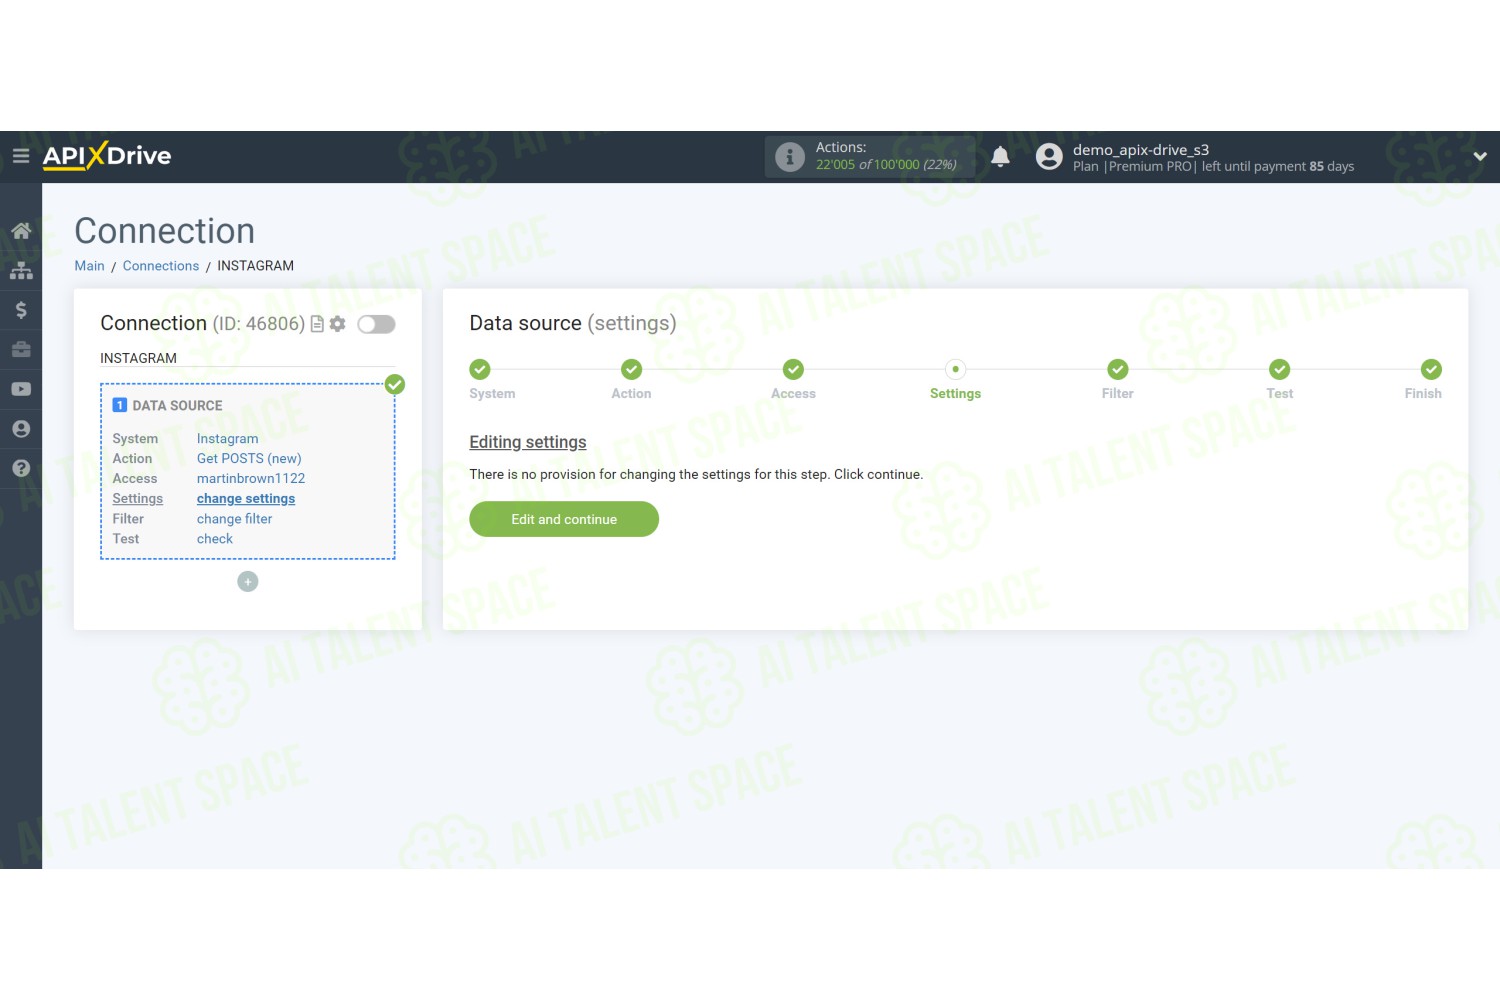The image size is (1500, 1000).
Task: Open the Home sidebar icon
Action: click(21, 231)
